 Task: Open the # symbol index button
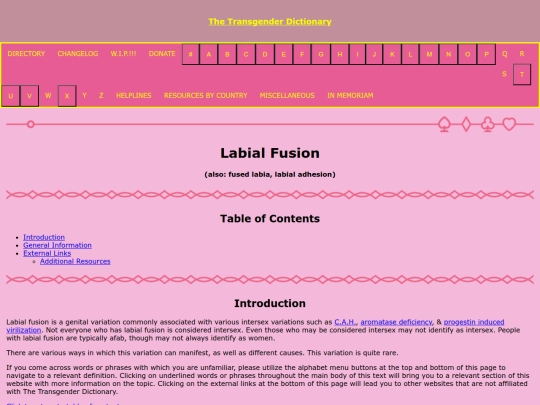(x=190, y=54)
